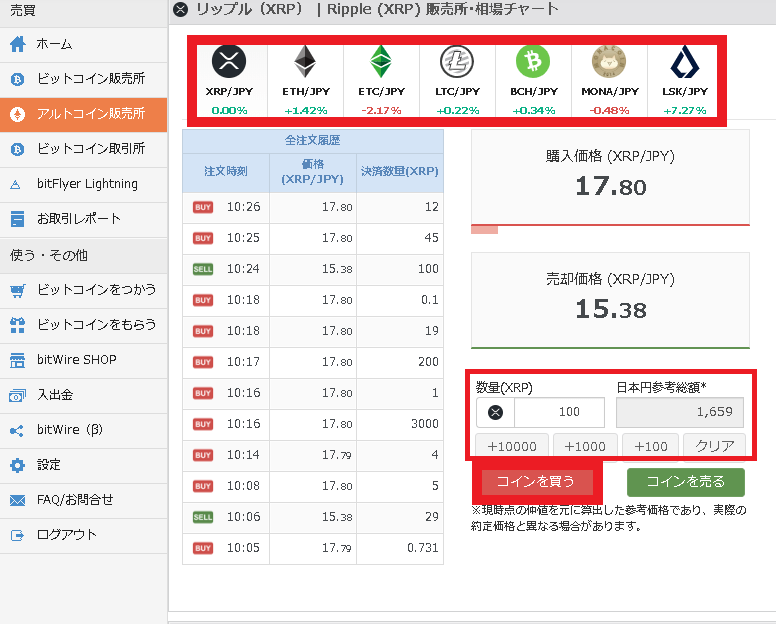Select the LSK/JPY Lisk icon
The image size is (776, 624).
click(685, 61)
